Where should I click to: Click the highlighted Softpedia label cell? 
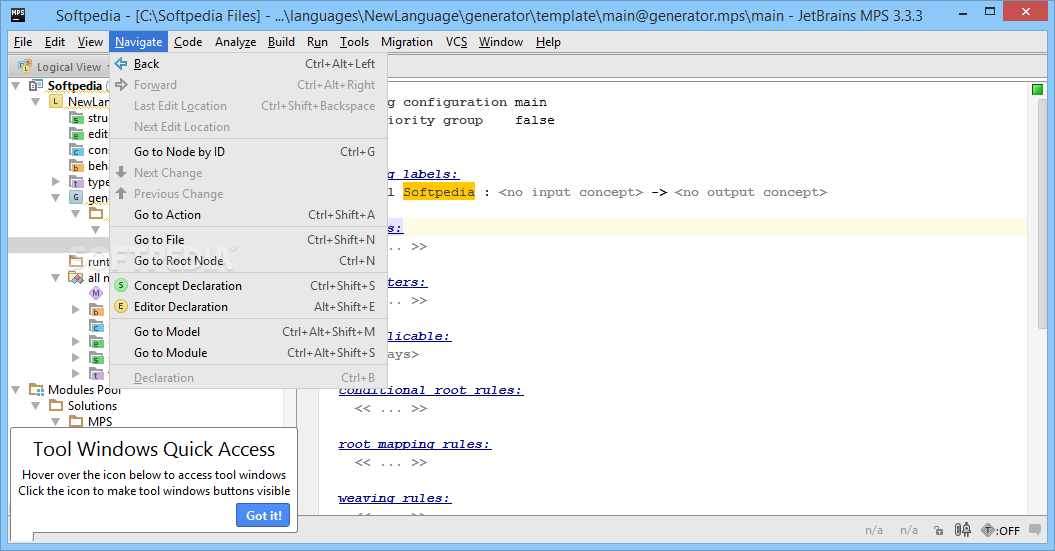click(x=439, y=192)
